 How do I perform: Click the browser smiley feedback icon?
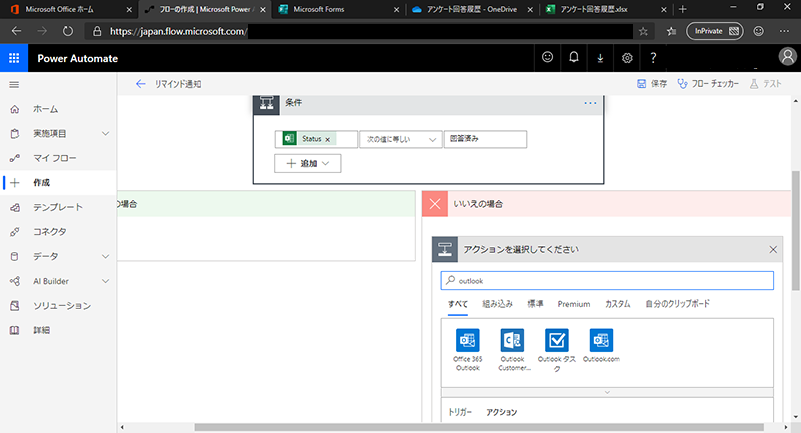click(x=759, y=31)
